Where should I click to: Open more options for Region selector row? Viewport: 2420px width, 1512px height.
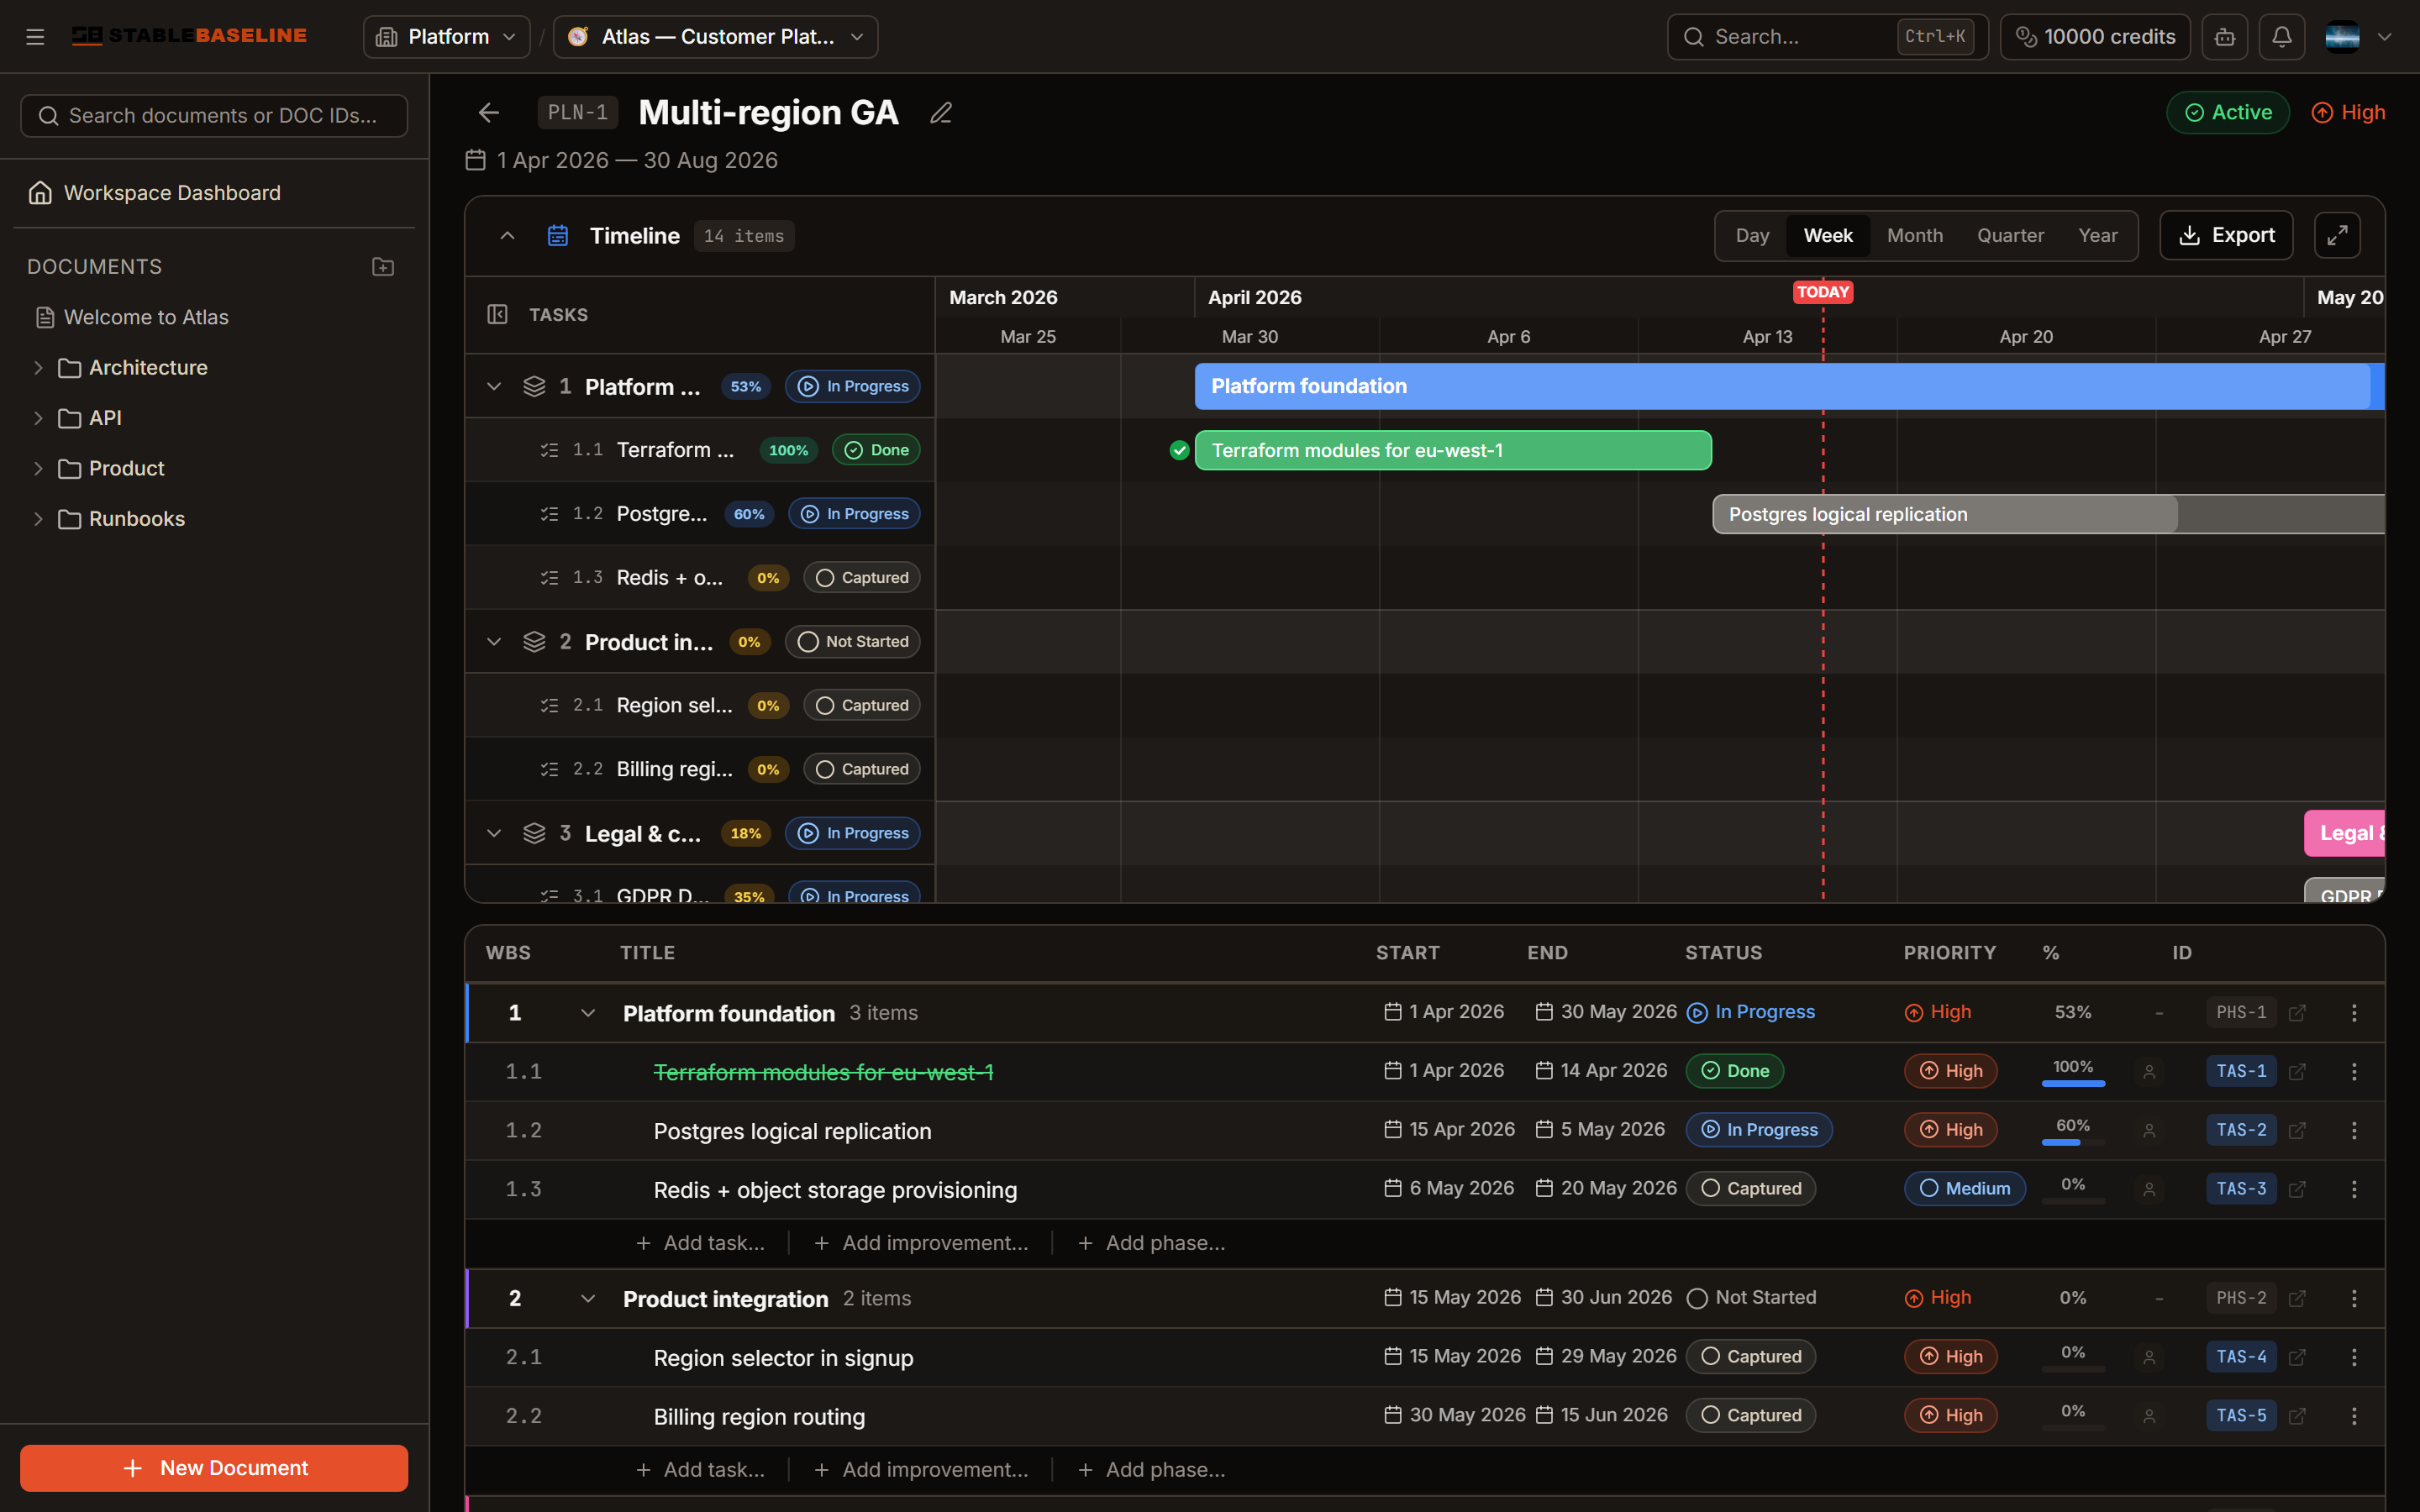[x=2354, y=1357]
